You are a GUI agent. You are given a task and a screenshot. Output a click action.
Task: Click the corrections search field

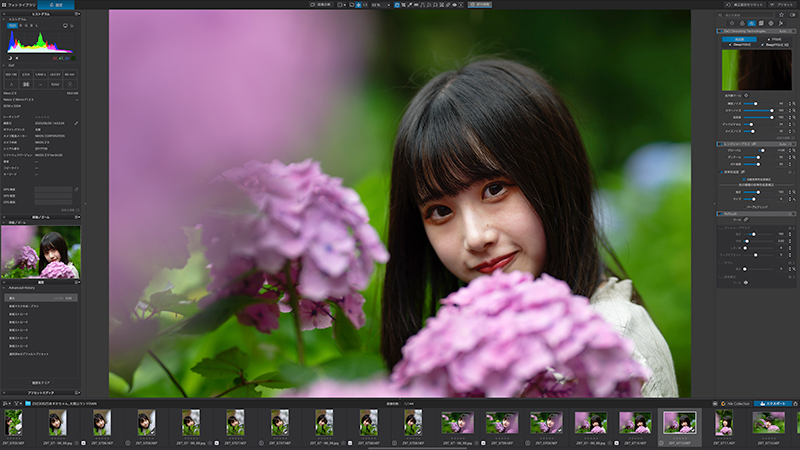pyautogui.click(x=746, y=15)
